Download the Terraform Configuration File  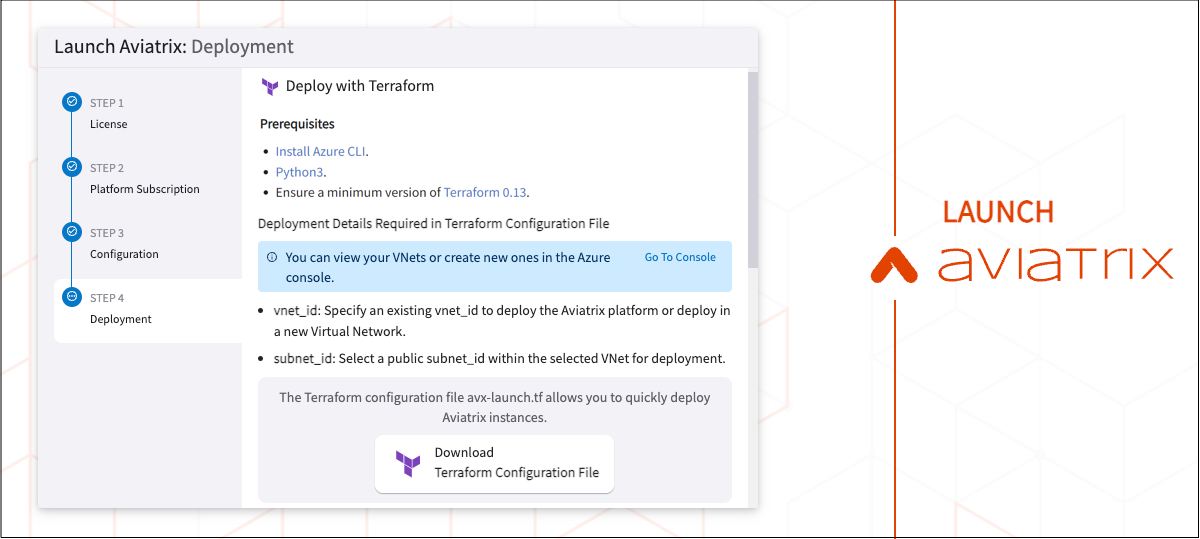tap(494, 463)
